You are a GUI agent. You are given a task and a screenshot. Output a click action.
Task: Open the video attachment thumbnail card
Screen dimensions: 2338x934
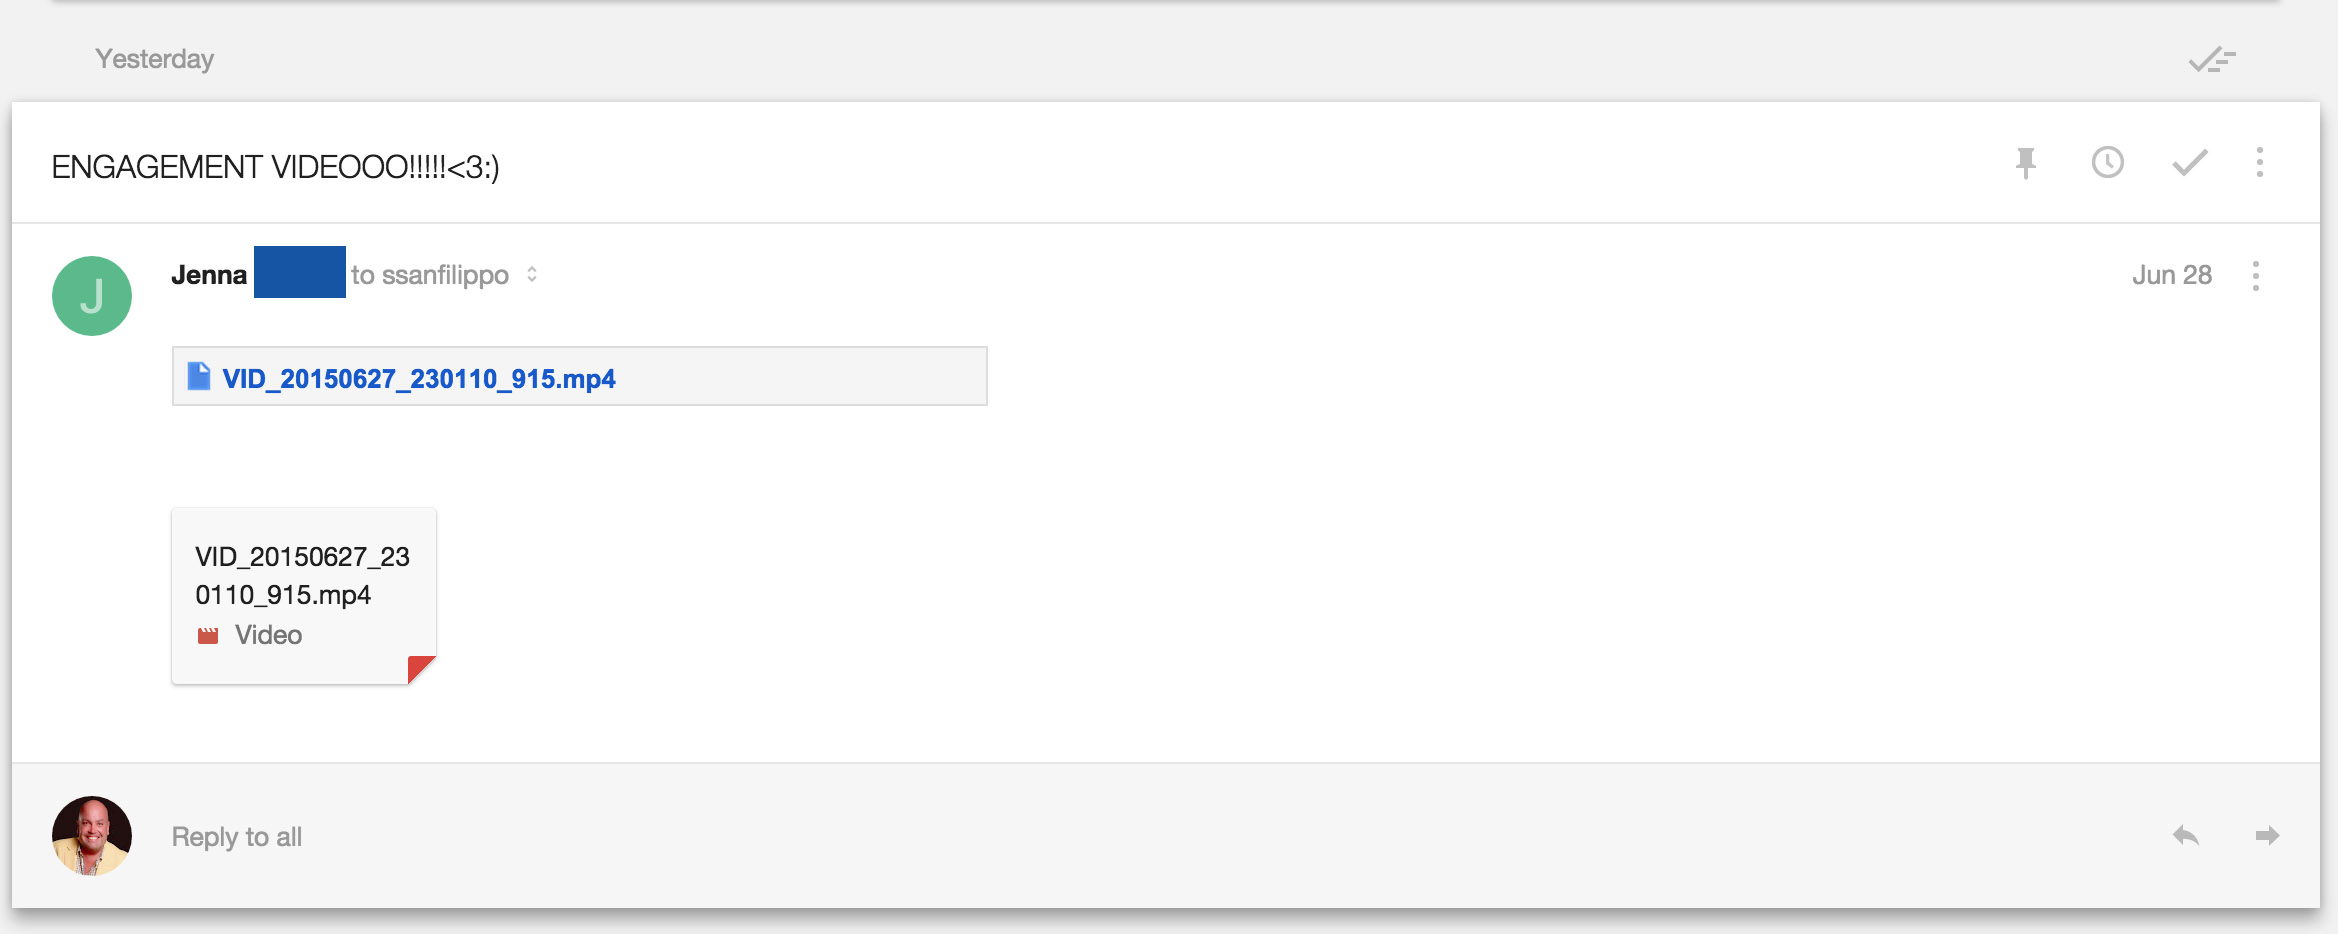tap(304, 596)
